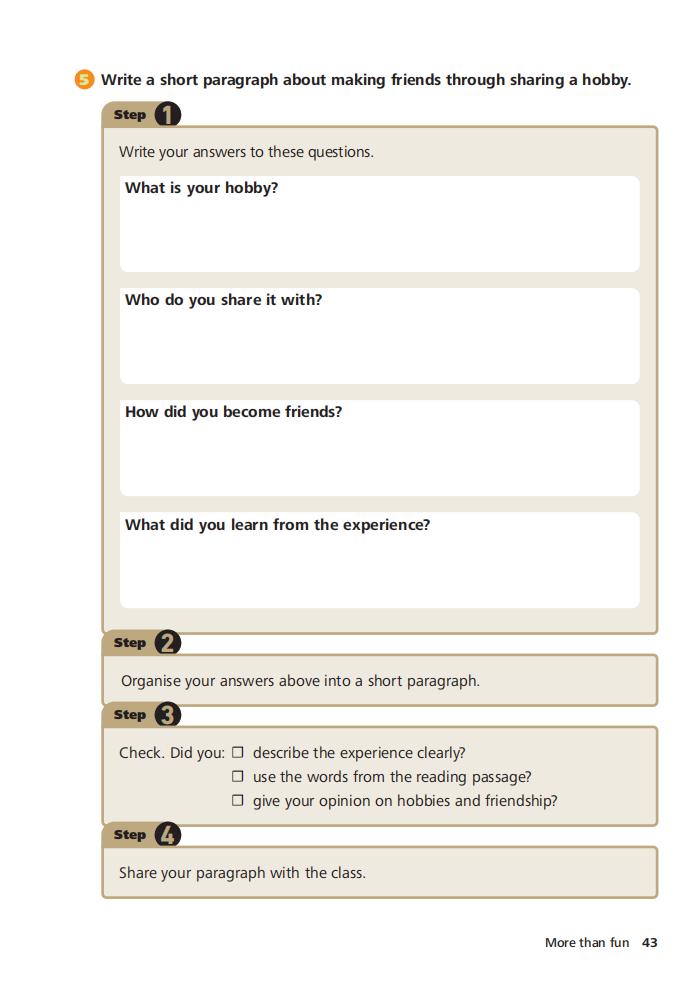The width and height of the screenshot is (699, 983).
Task: Click the Step 4 number badge
Action: 167,834
